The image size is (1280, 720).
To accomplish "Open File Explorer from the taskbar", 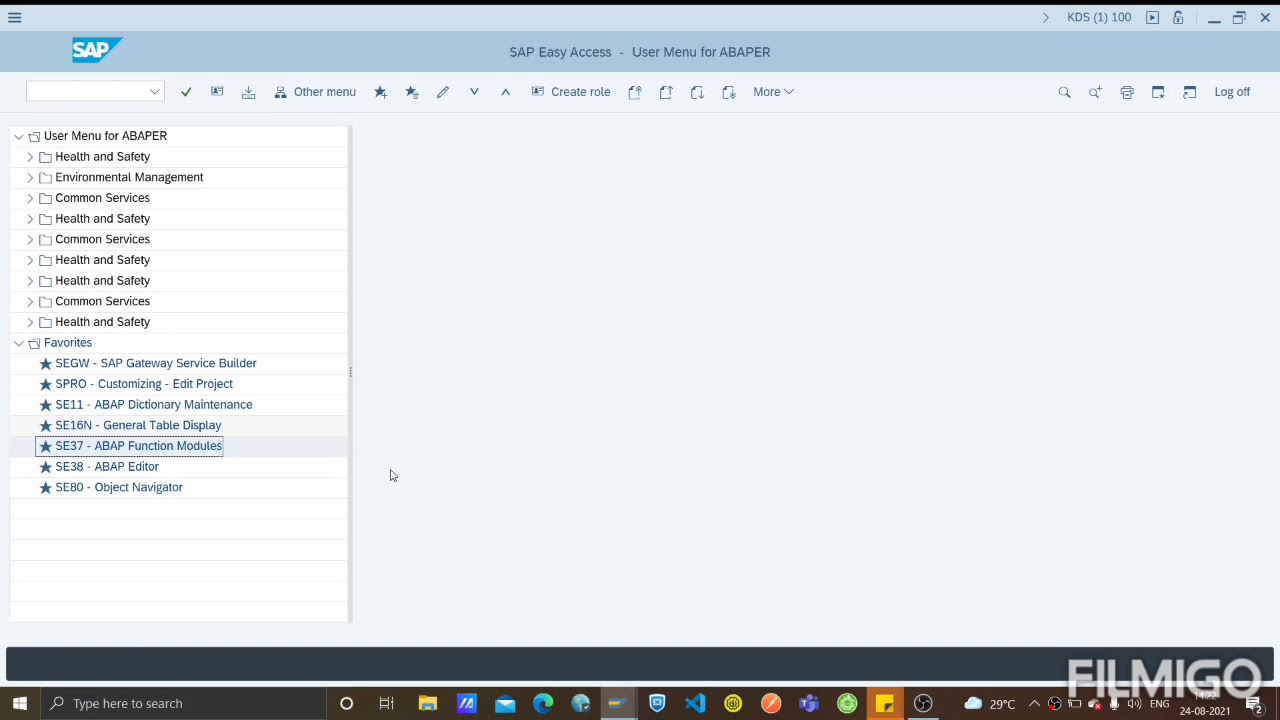I will point(428,703).
